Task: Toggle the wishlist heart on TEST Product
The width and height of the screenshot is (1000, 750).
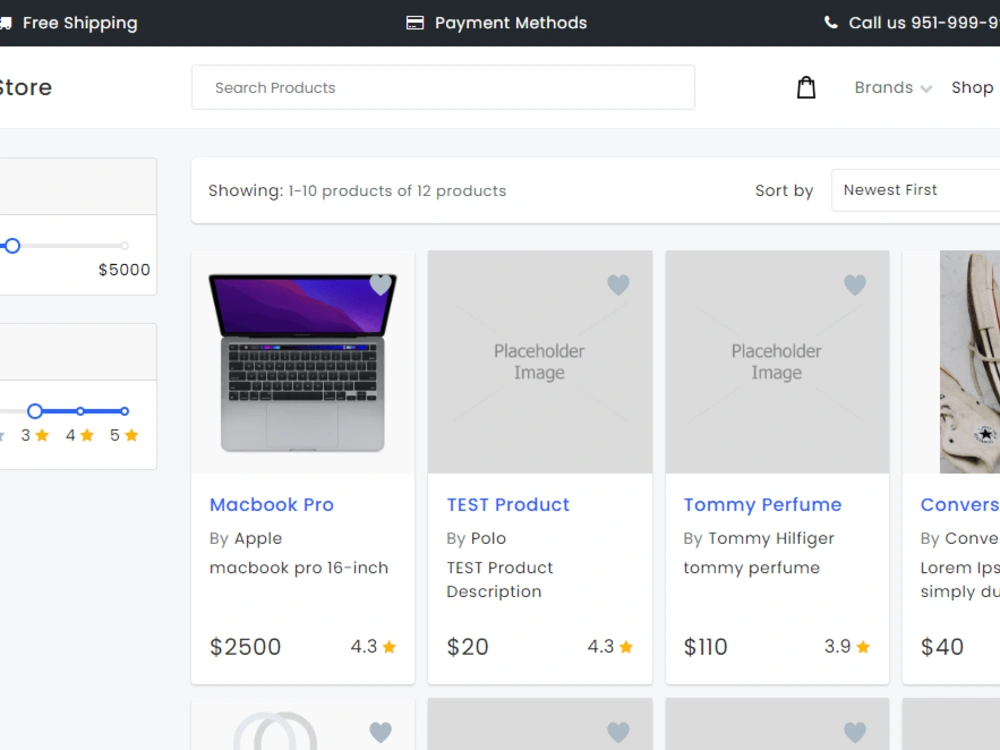Action: (x=618, y=284)
